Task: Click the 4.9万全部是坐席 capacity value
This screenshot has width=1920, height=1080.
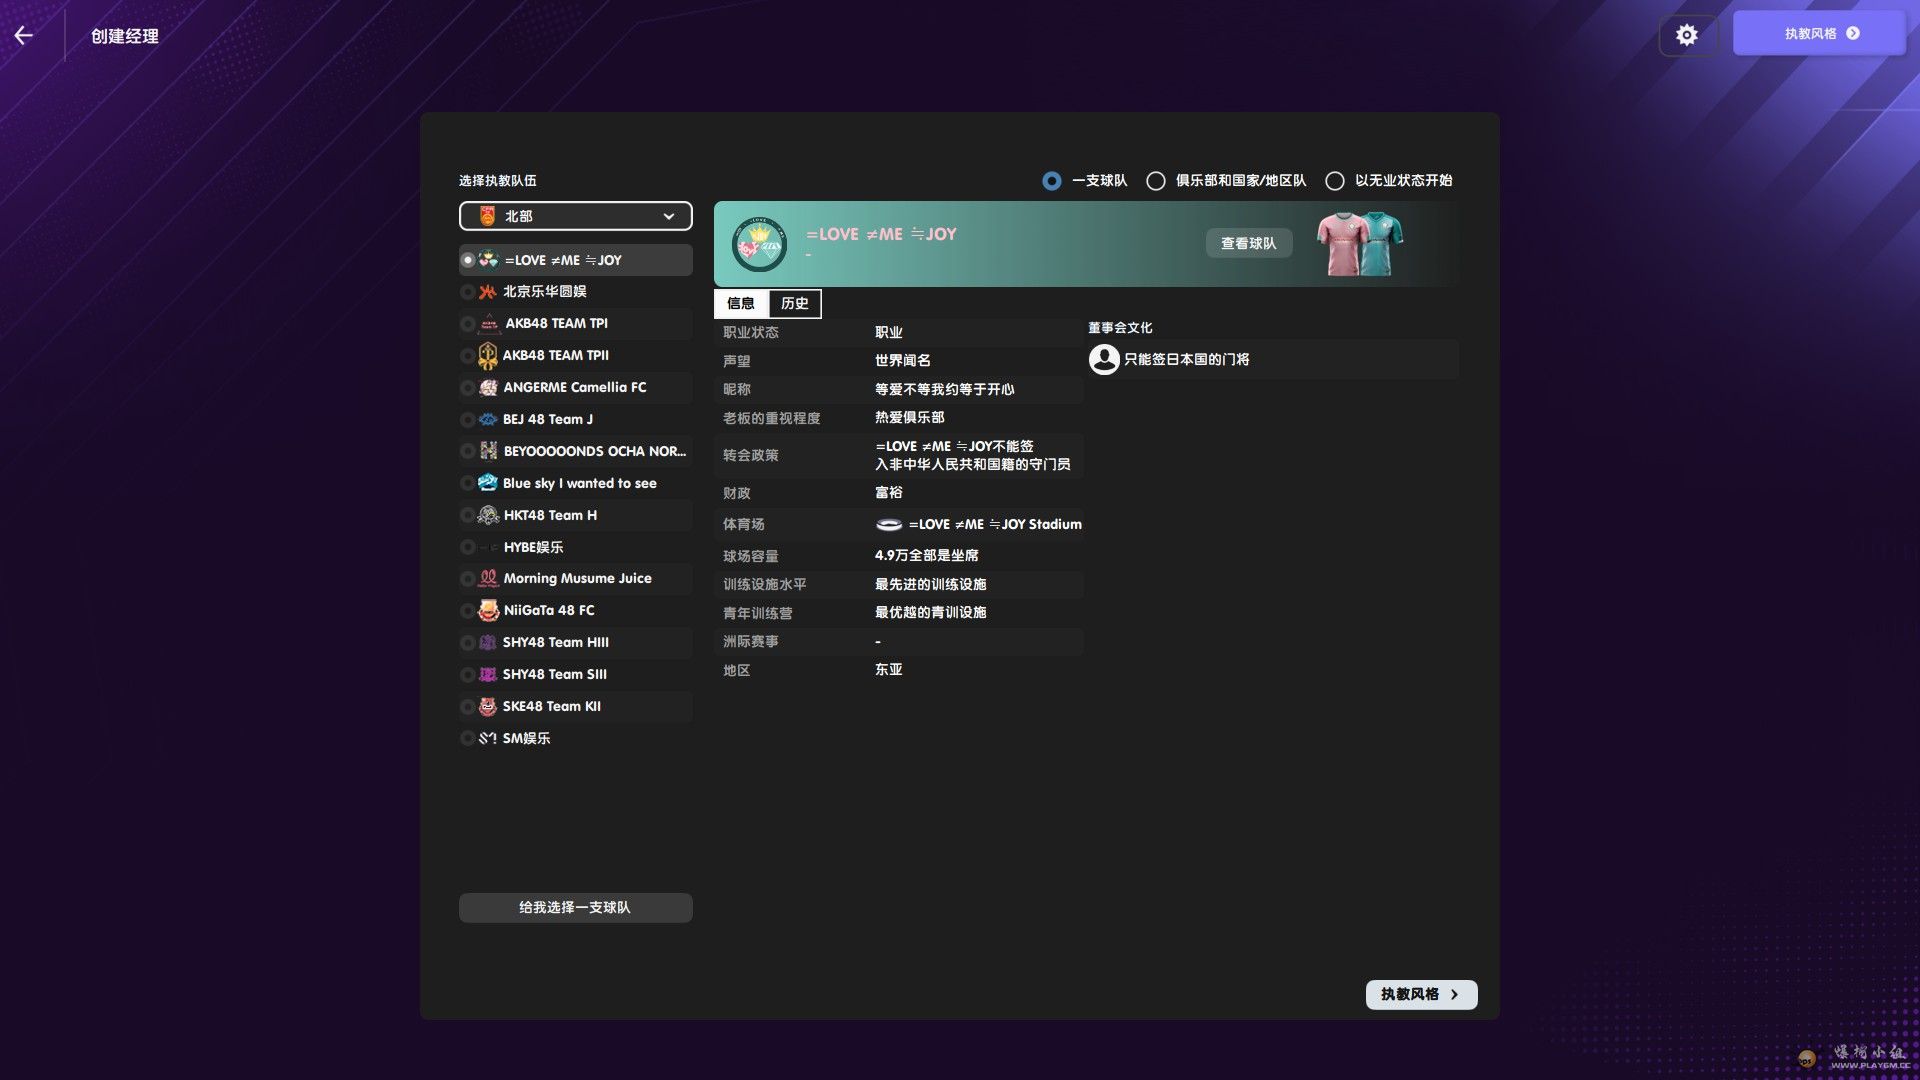Action: point(927,556)
